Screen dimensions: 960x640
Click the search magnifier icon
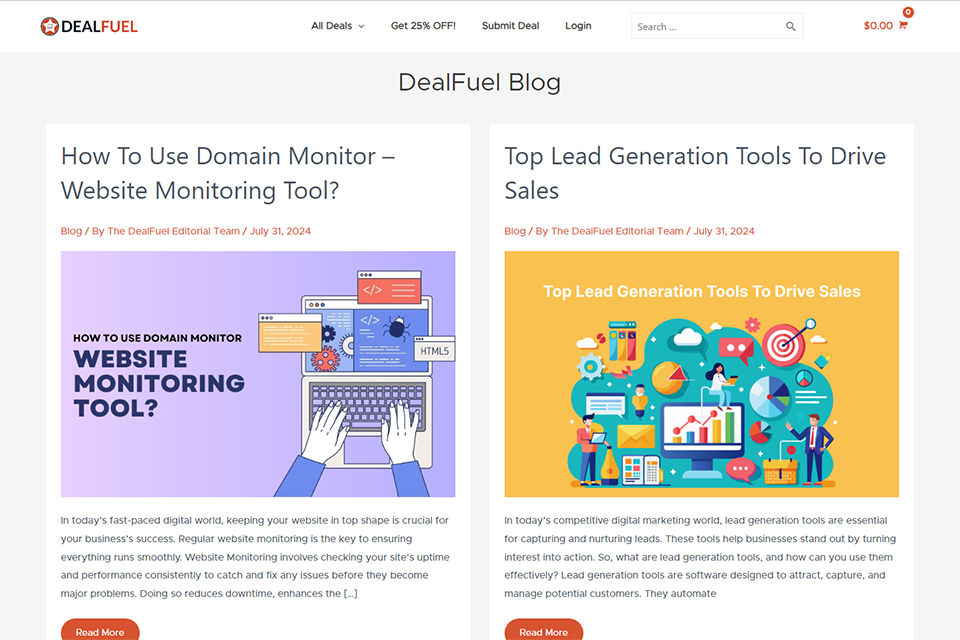coord(790,26)
